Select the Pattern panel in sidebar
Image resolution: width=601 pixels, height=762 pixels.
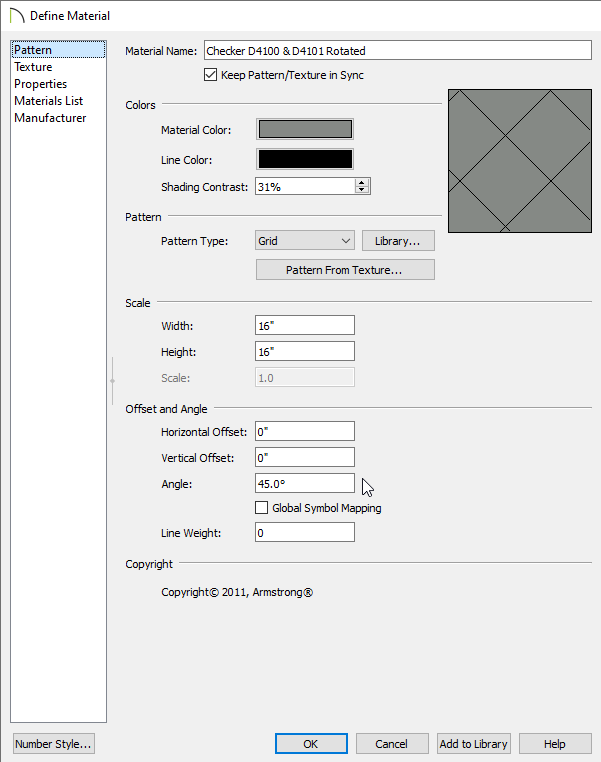coord(58,50)
